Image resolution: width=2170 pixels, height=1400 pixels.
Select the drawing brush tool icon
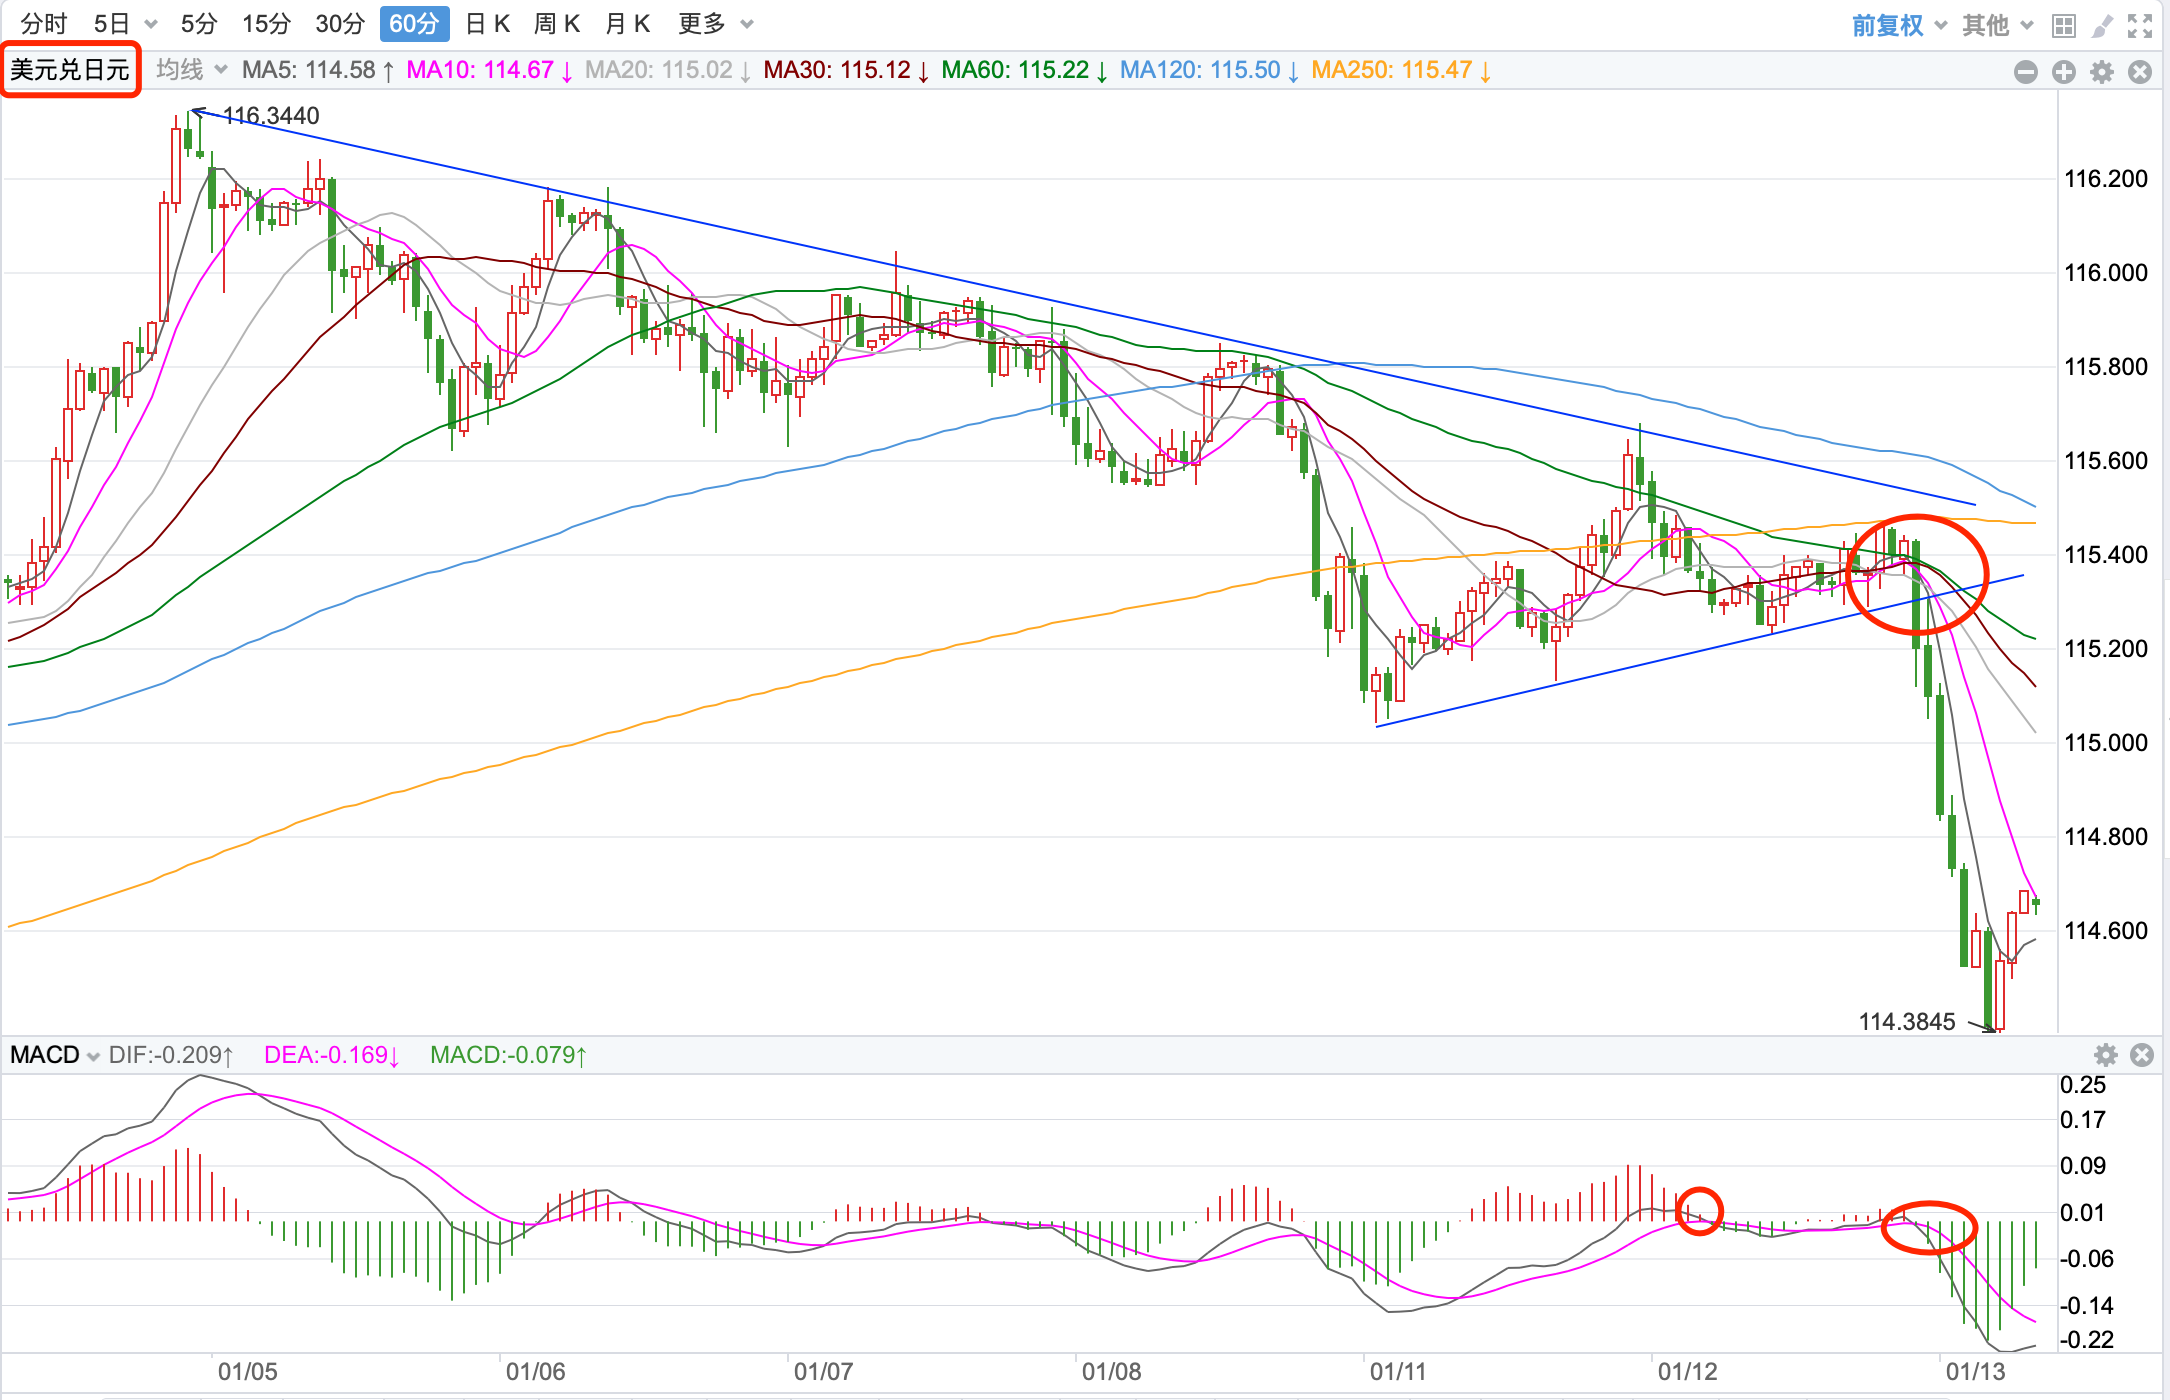(2102, 25)
